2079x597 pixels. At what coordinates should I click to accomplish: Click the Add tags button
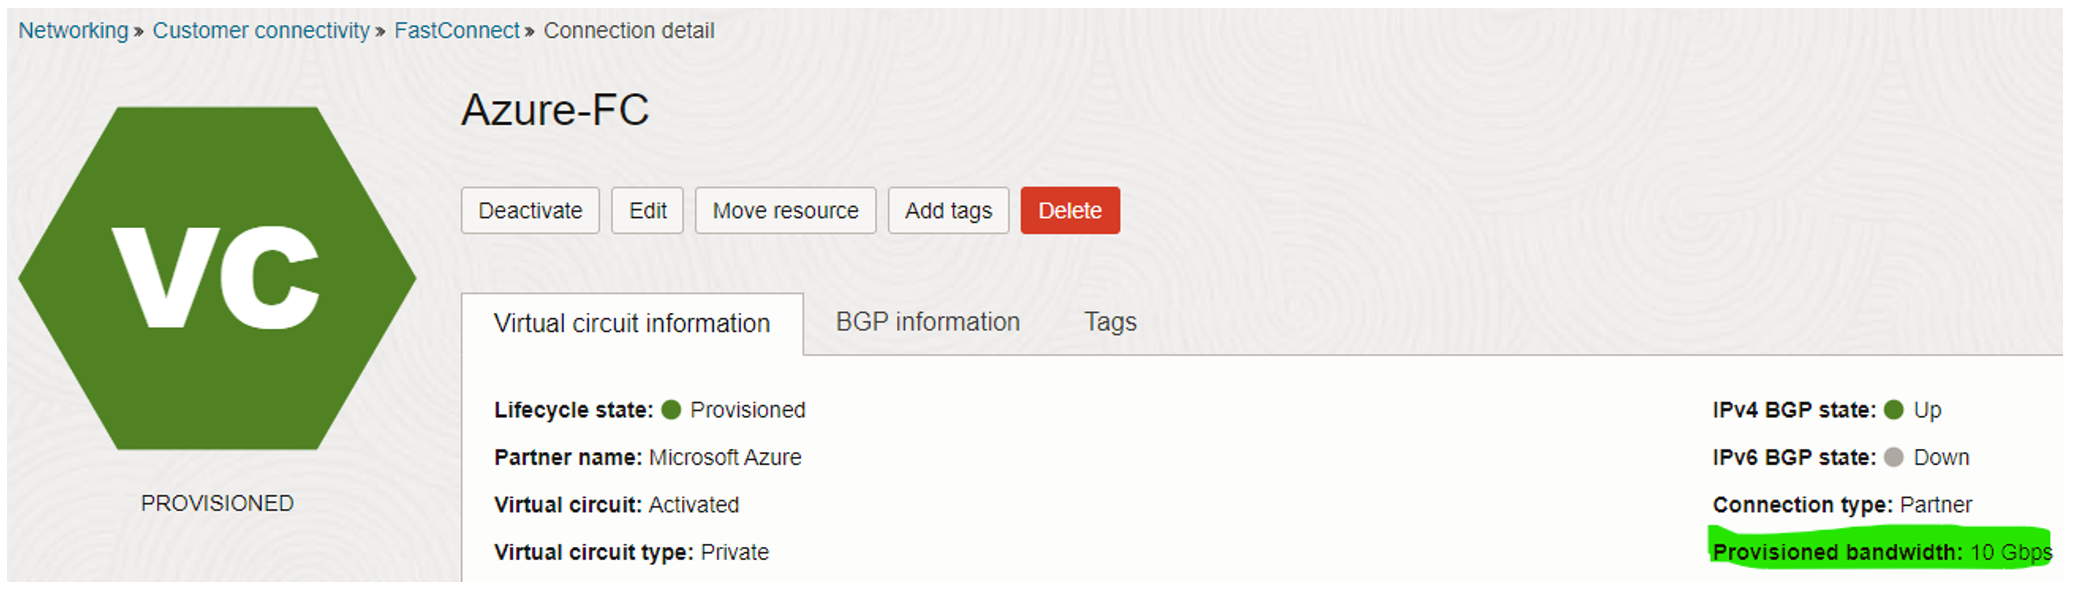947,210
